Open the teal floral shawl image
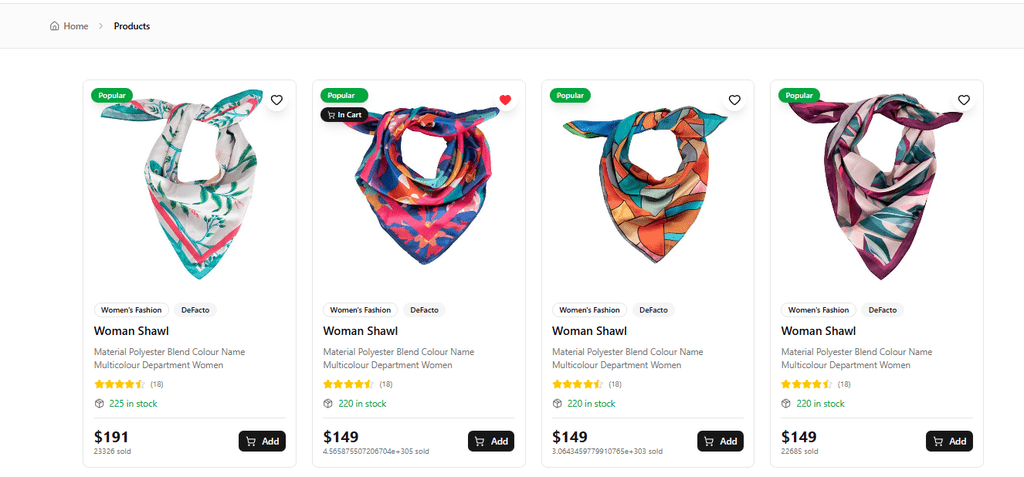This screenshot has height=477, width=1024. tap(190, 185)
